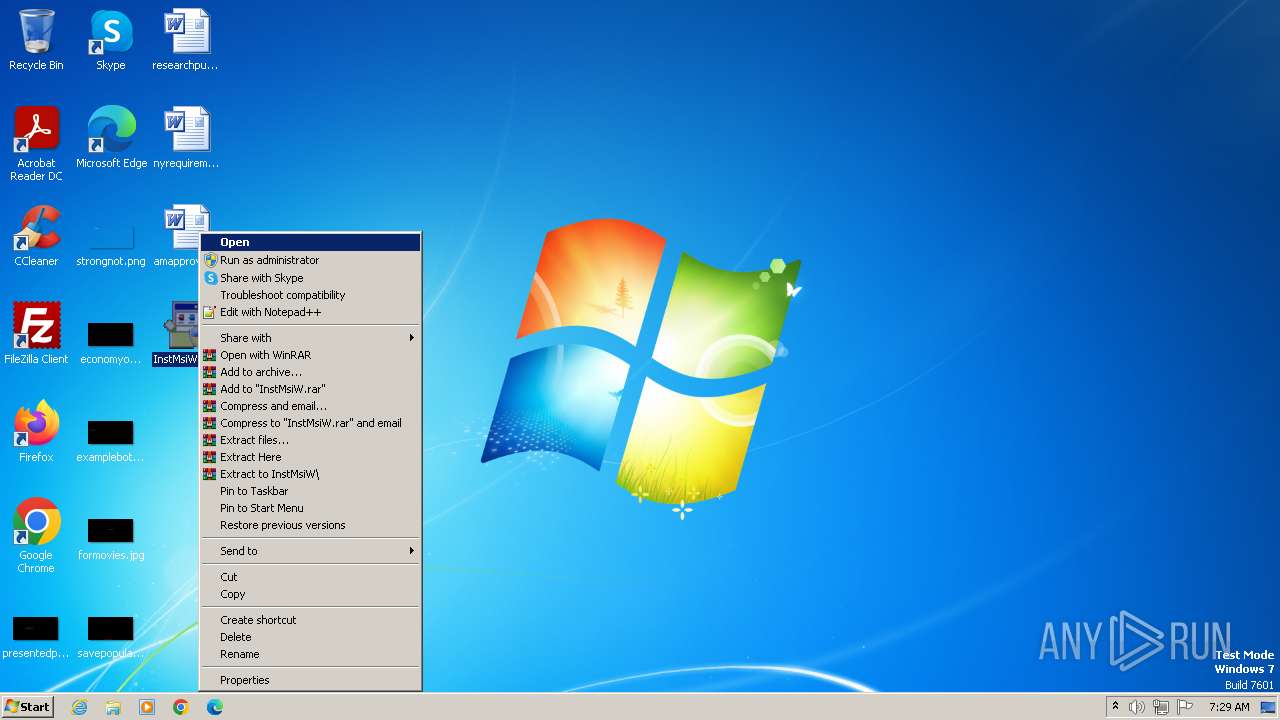The width and height of the screenshot is (1280, 720).
Task: Show hidden tray icons arrow
Action: point(1115,707)
